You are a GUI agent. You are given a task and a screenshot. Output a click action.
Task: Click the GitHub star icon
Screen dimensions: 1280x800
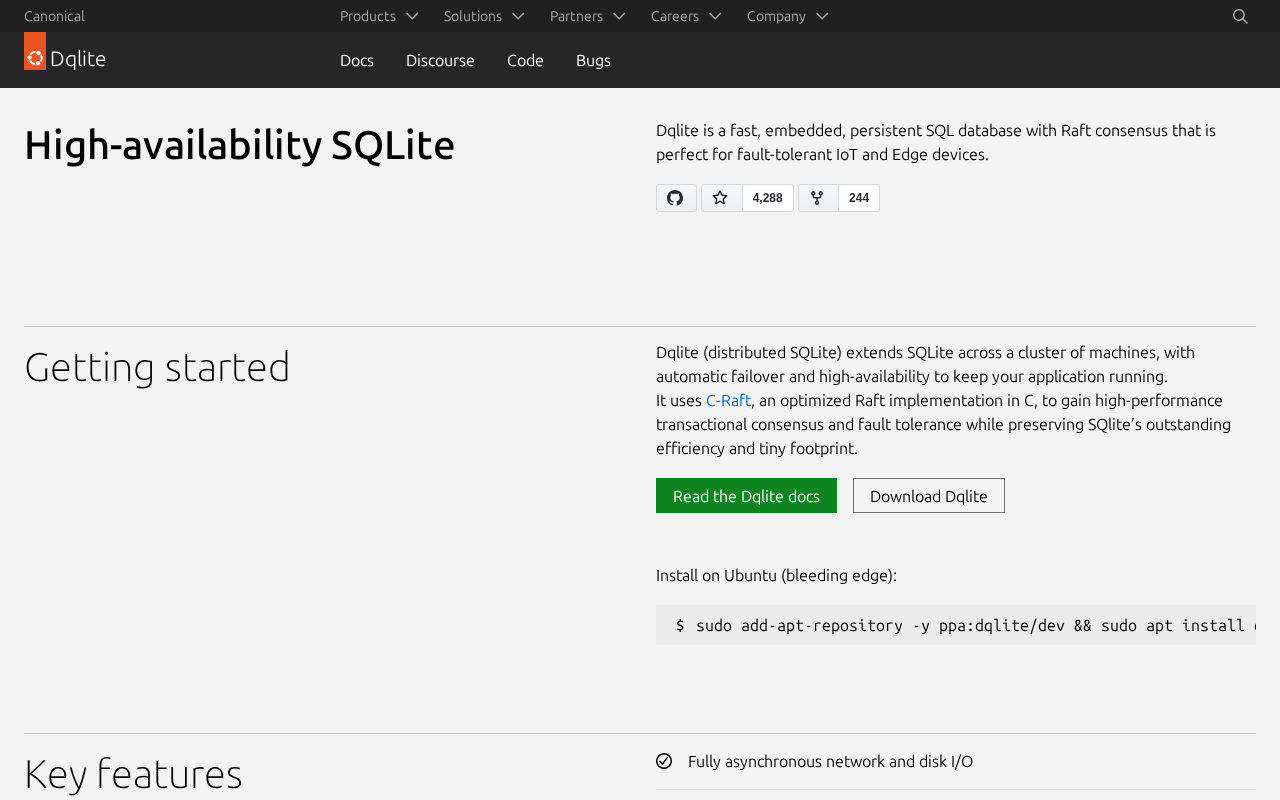721,198
